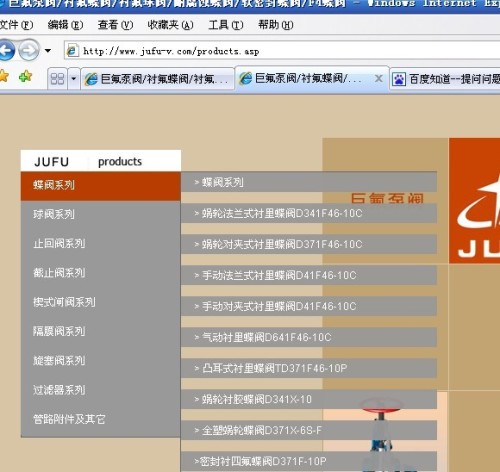This screenshot has height=472, width=500.
Task: Select the active 巨氟泵阀/衬氟蝶阀 tab
Action: [312, 78]
